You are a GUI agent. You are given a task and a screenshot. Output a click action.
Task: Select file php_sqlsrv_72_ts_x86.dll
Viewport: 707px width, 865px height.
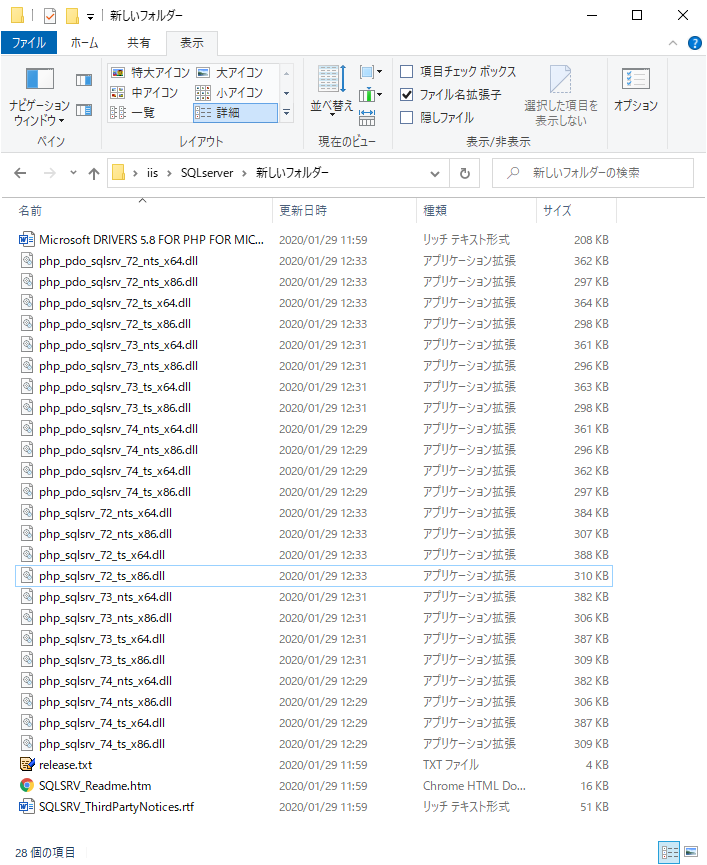[x=314, y=576]
